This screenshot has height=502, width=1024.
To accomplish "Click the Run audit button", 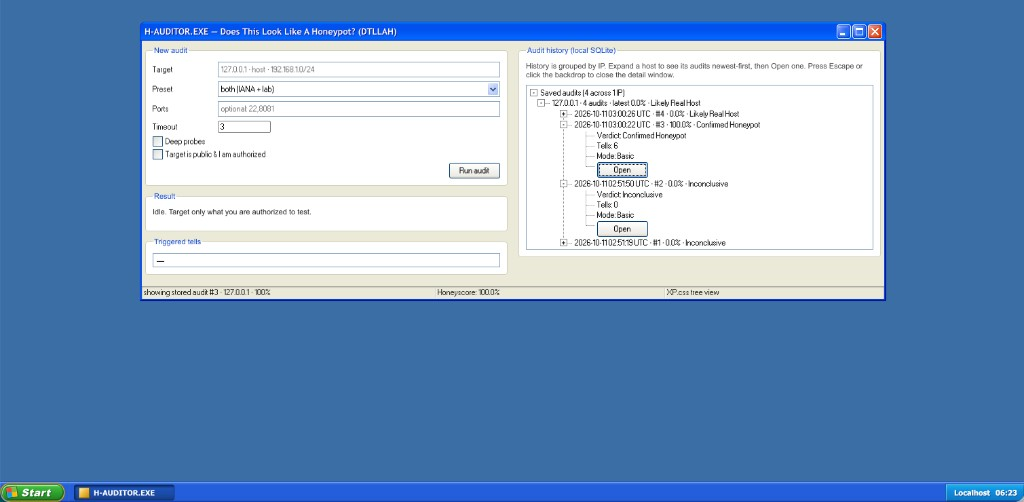I will pos(474,170).
